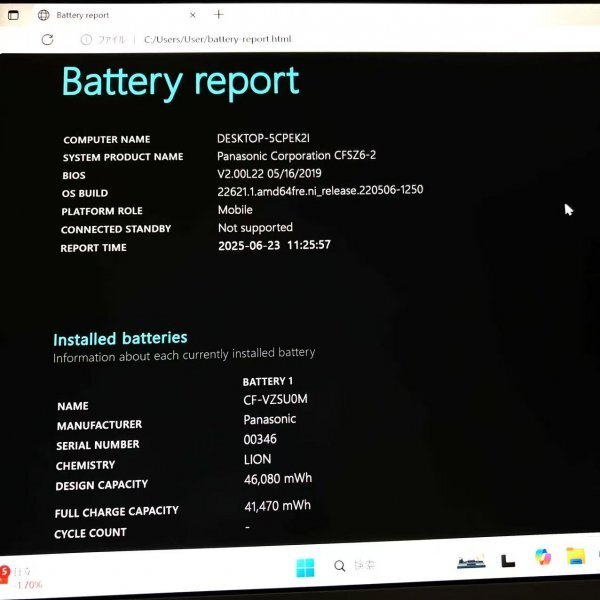Click the OS BUILD label
This screenshot has width=600, height=600.
pos(85,193)
